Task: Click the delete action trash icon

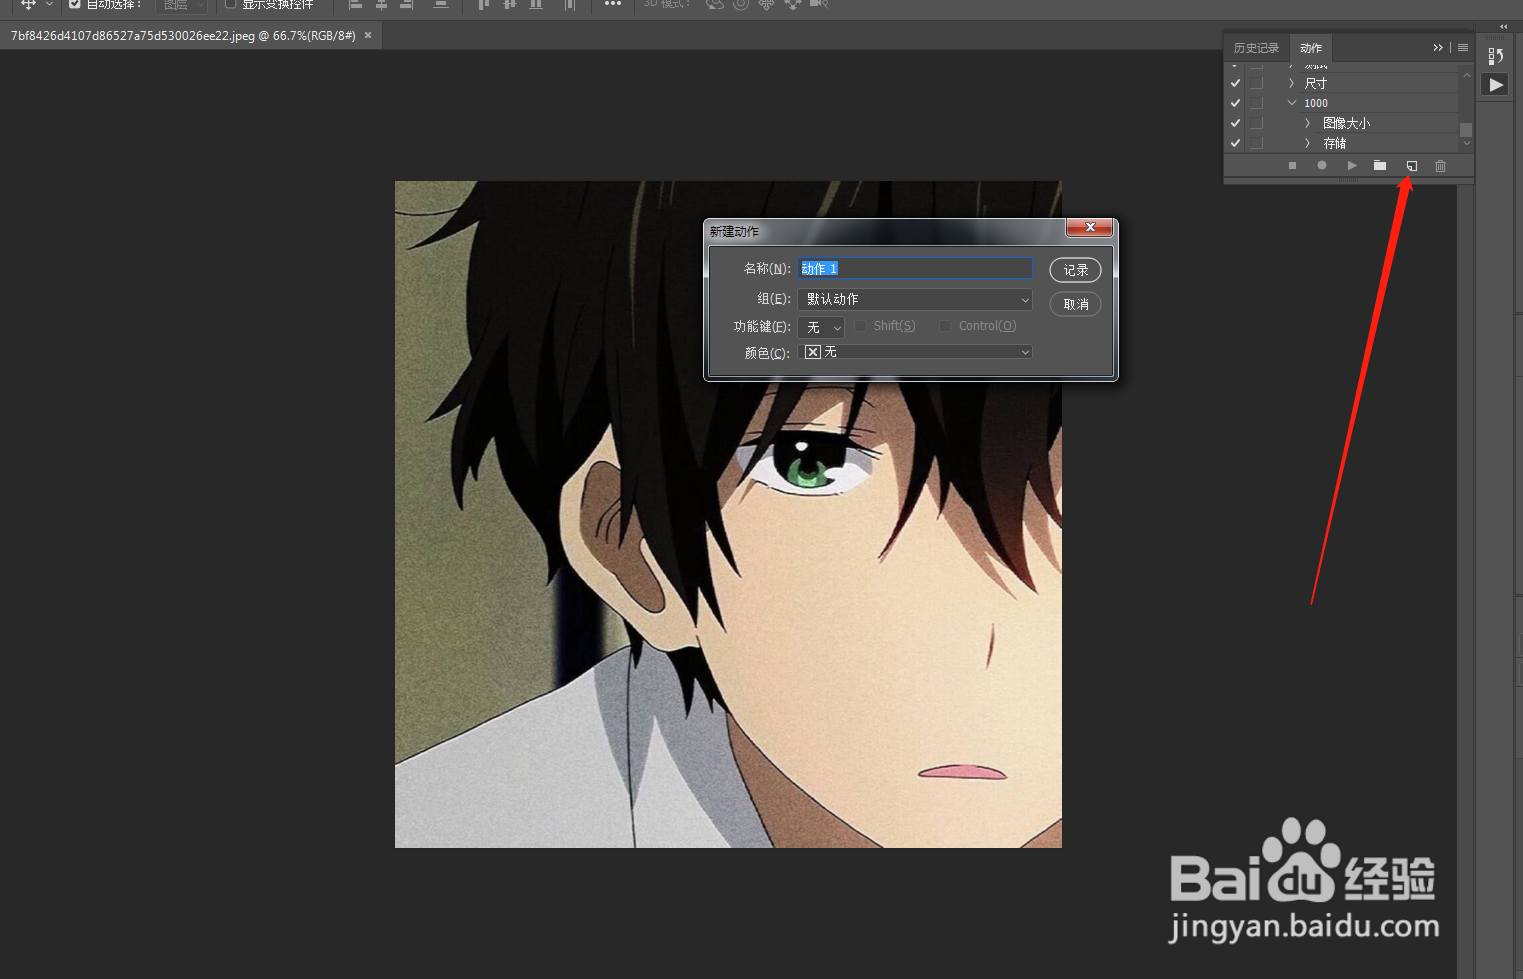Action: click(x=1440, y=165)
